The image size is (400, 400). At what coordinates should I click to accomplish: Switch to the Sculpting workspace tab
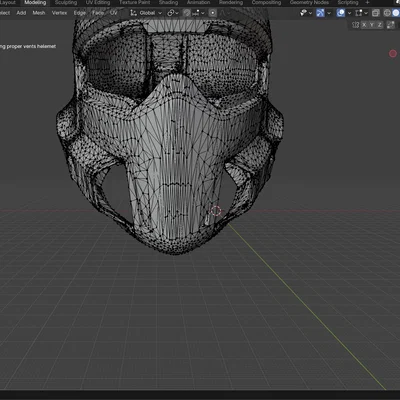pyautogui.click(x=66, y=3)
